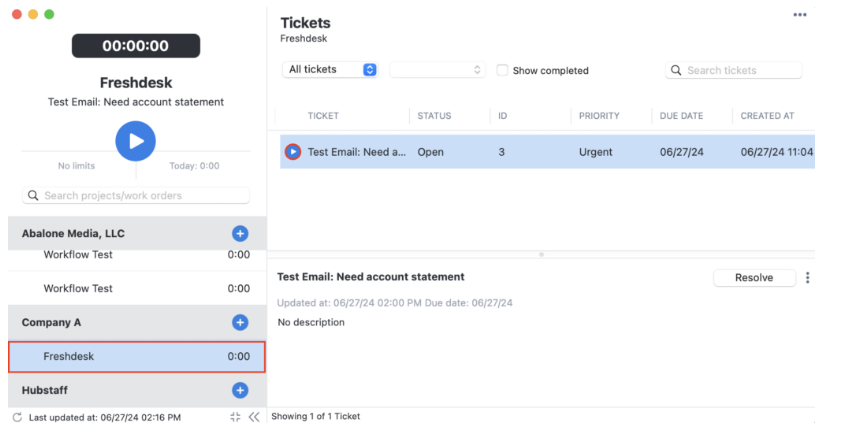Open the empty dropdown next to All tickets
847x433 pixels.
tap(437, 70)
